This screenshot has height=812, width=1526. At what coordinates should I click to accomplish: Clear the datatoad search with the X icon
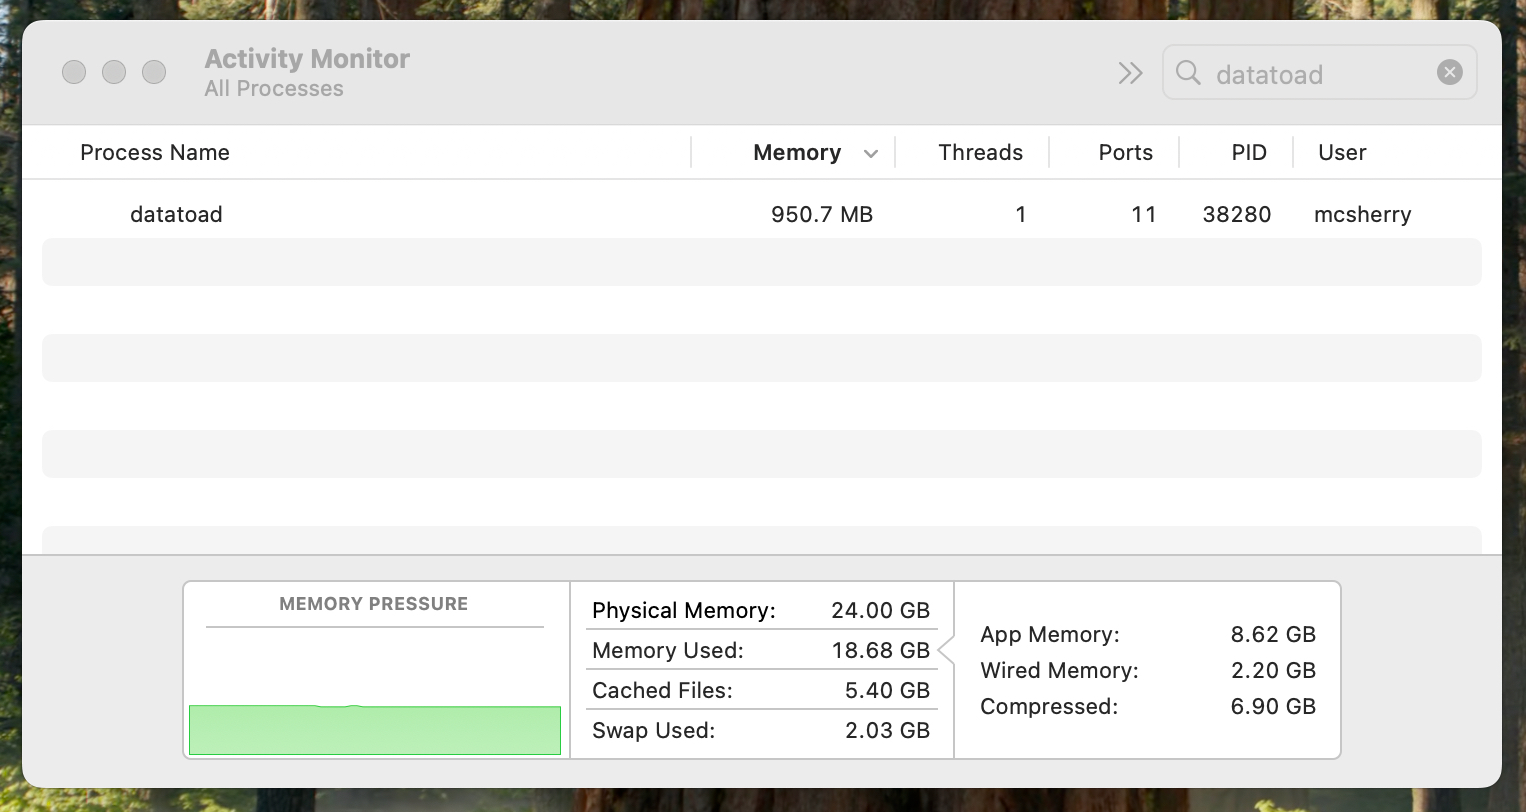coord(1449,72)
